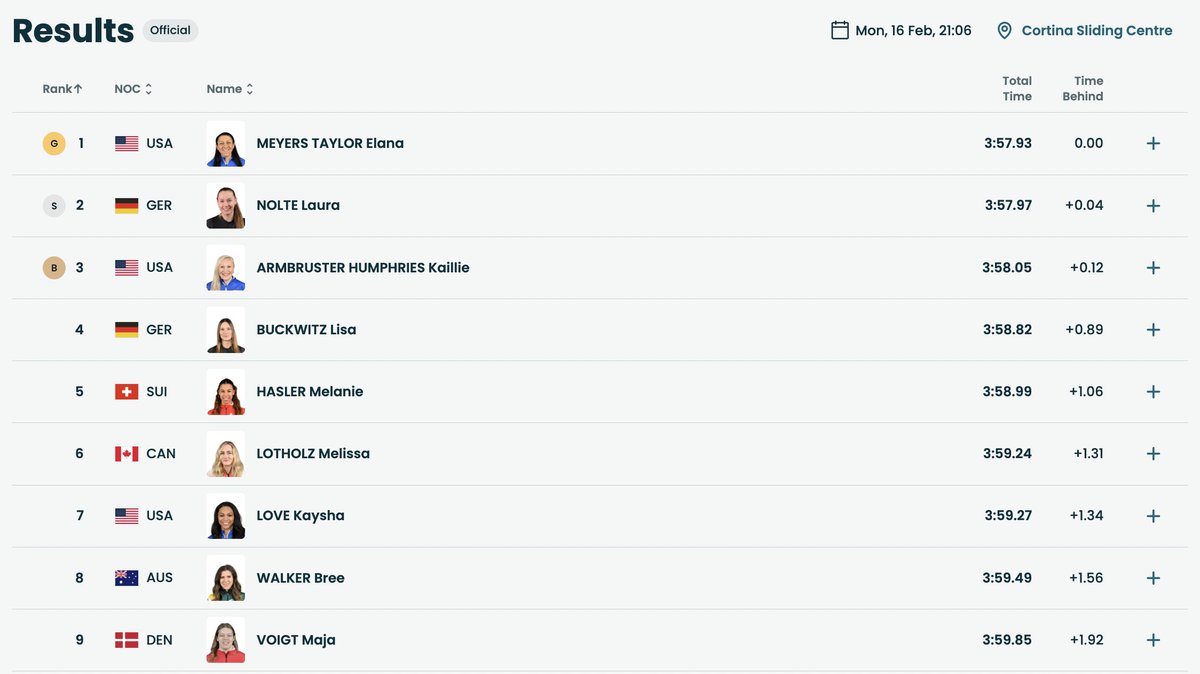This screenshot has height=674, width=1200.
Task: Expand details for MEYERS TAYLOR Elana row
Action: point(1153,143)
